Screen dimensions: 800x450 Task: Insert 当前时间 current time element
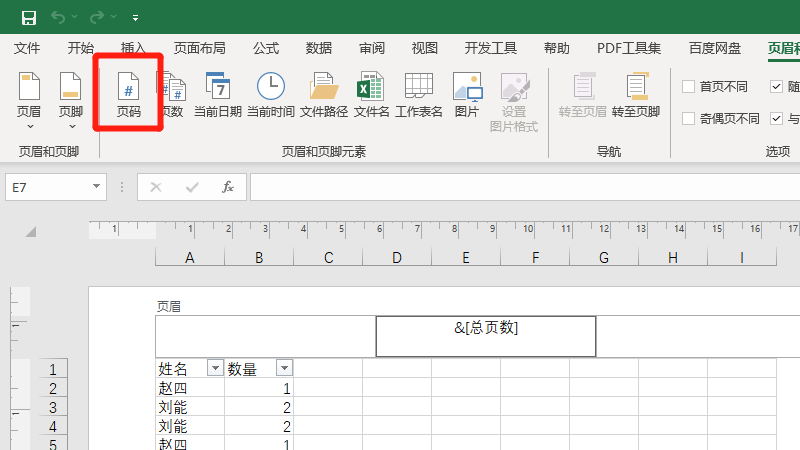[x=271, y=95]
